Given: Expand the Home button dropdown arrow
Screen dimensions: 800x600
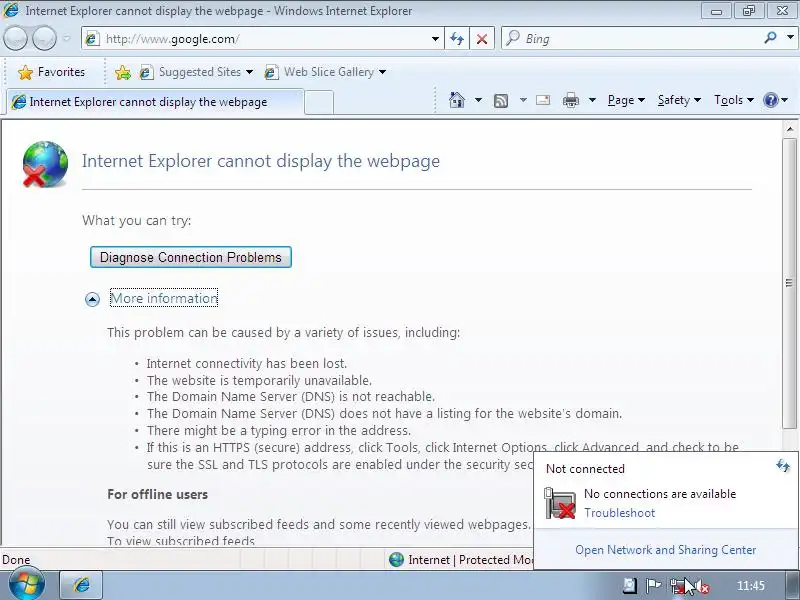Looking at the screenshot, I should click(x=478, y=100).
